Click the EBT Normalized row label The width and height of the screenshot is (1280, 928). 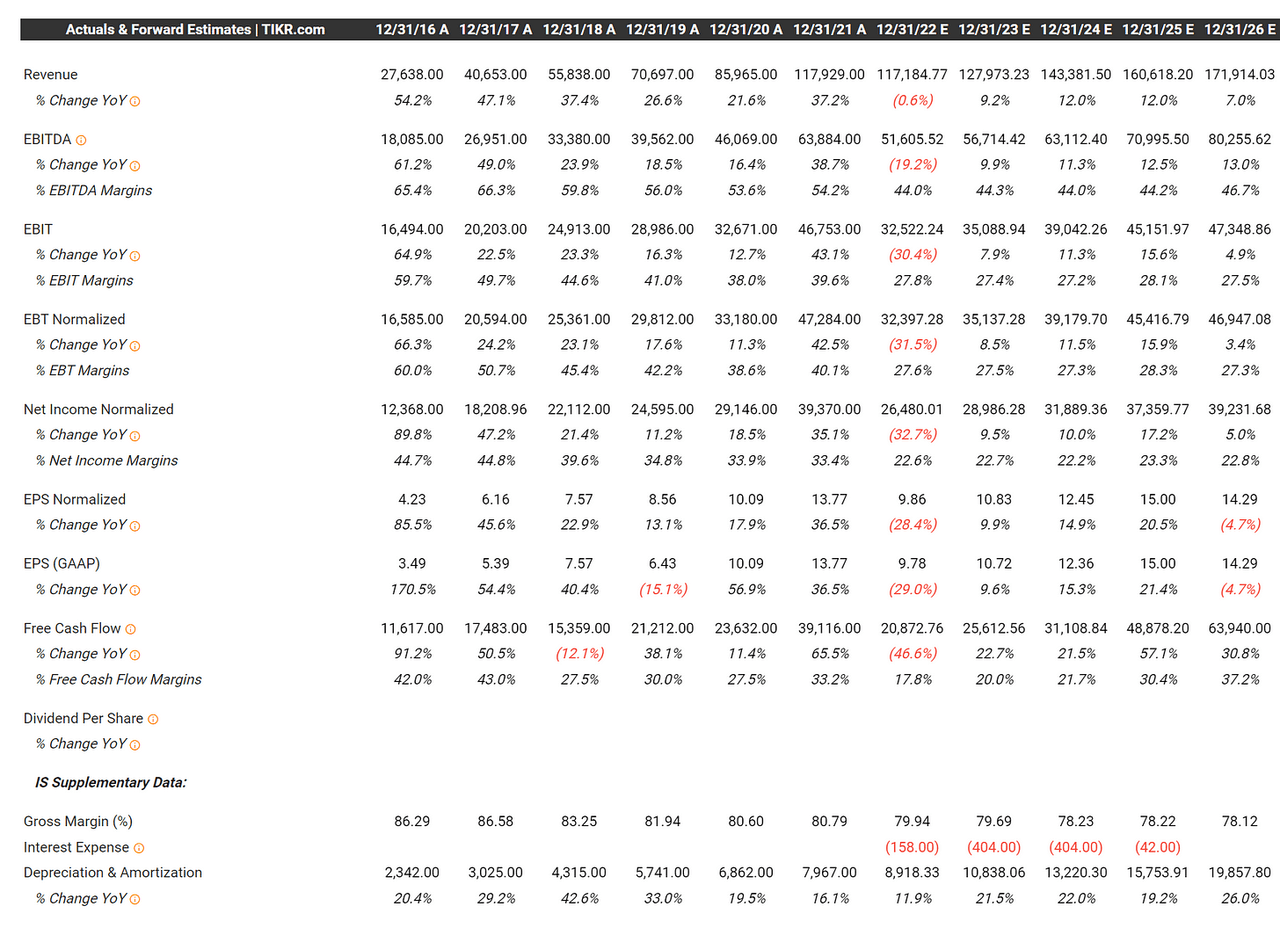tap(75, 320)
